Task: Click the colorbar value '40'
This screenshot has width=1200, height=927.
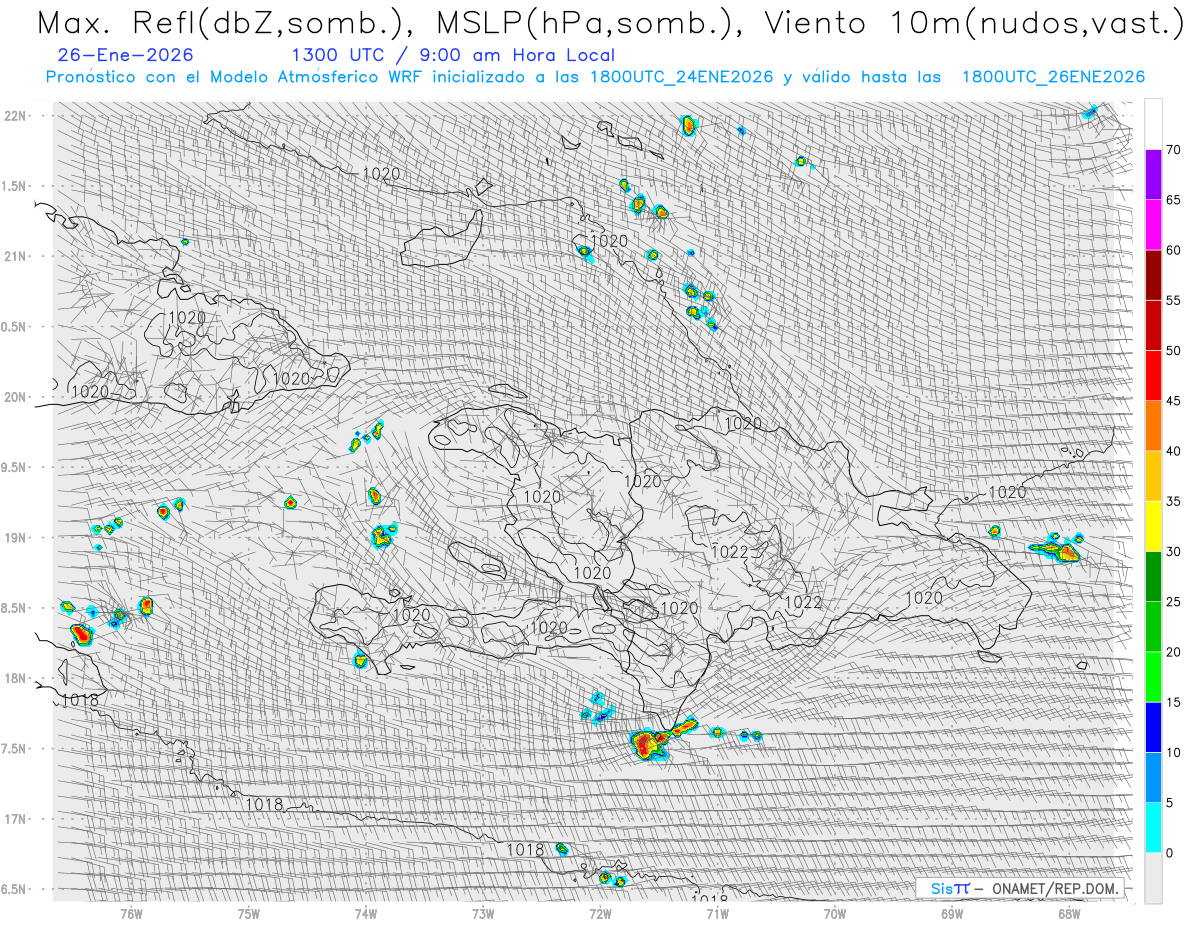Action: (x=1174, y=451)
